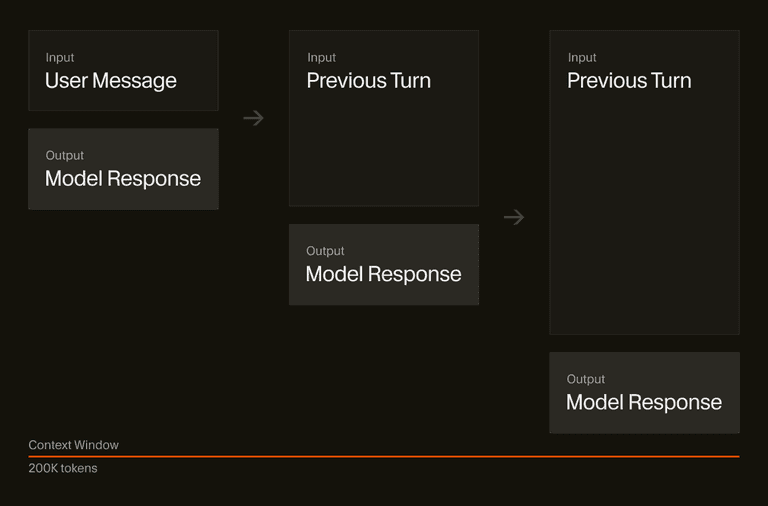Viewport: 768px width, 506px height.
Task: Click the Input label in the middle column
Action: click(321, 58)
